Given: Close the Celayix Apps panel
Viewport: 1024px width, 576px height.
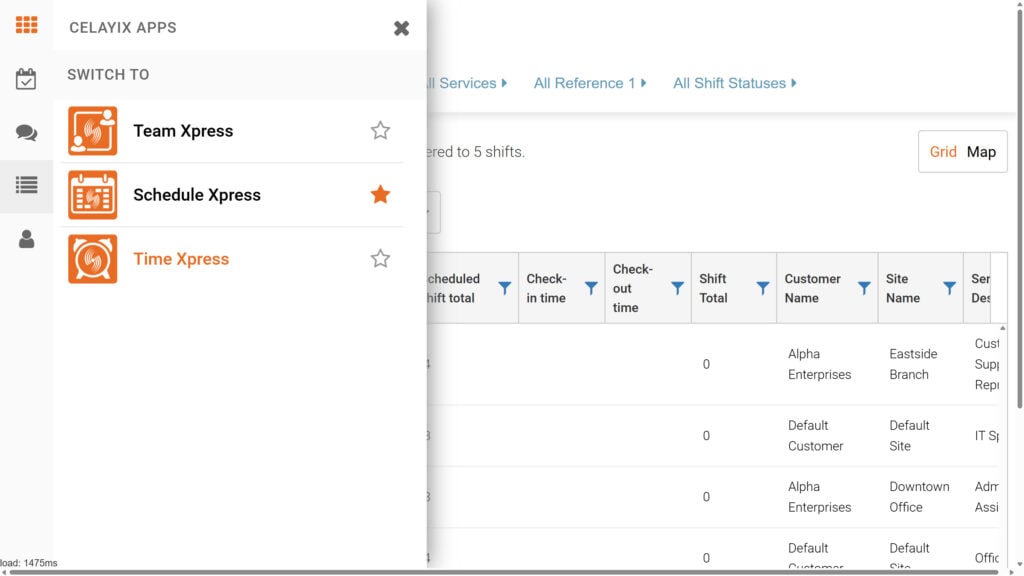Looking at the screenshot, I should 401,28.
